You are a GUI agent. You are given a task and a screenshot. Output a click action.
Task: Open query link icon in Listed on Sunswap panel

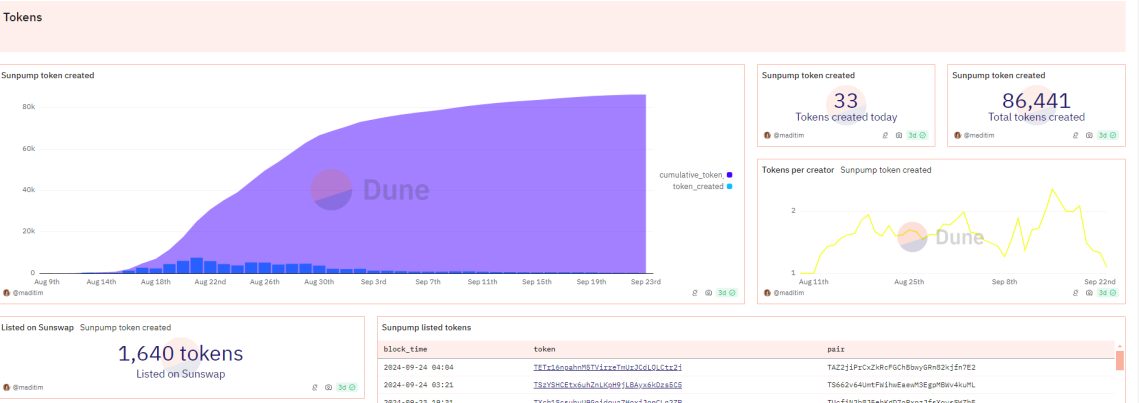(315, 388)
